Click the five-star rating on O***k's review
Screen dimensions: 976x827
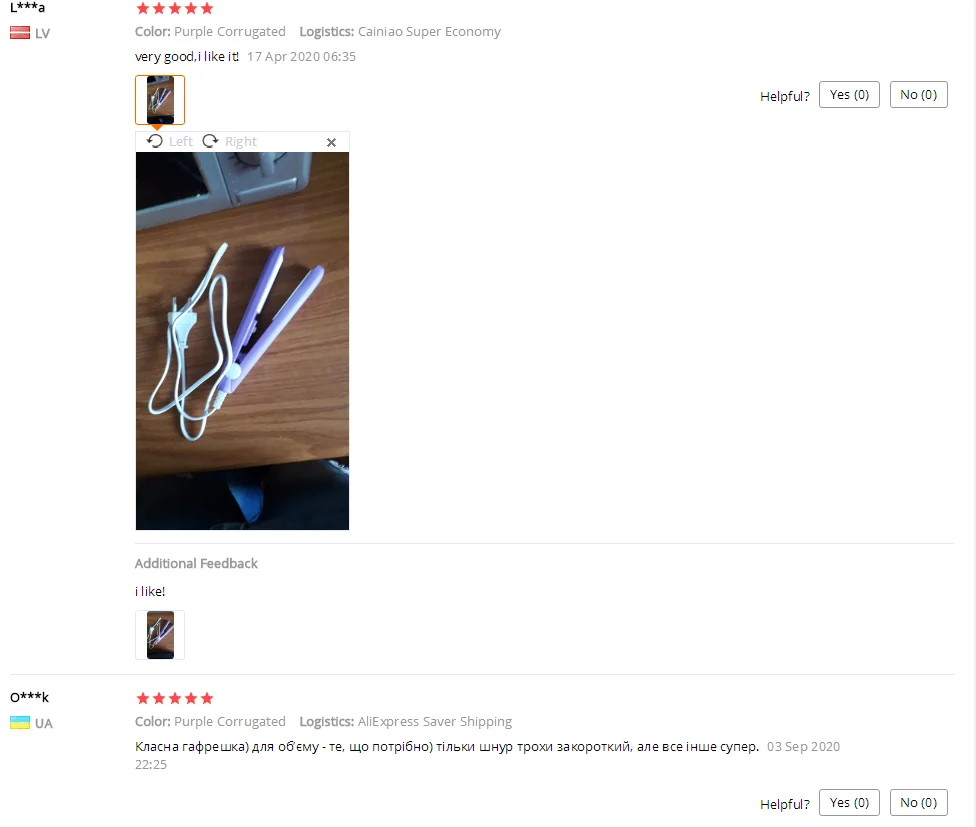(175, 698)
